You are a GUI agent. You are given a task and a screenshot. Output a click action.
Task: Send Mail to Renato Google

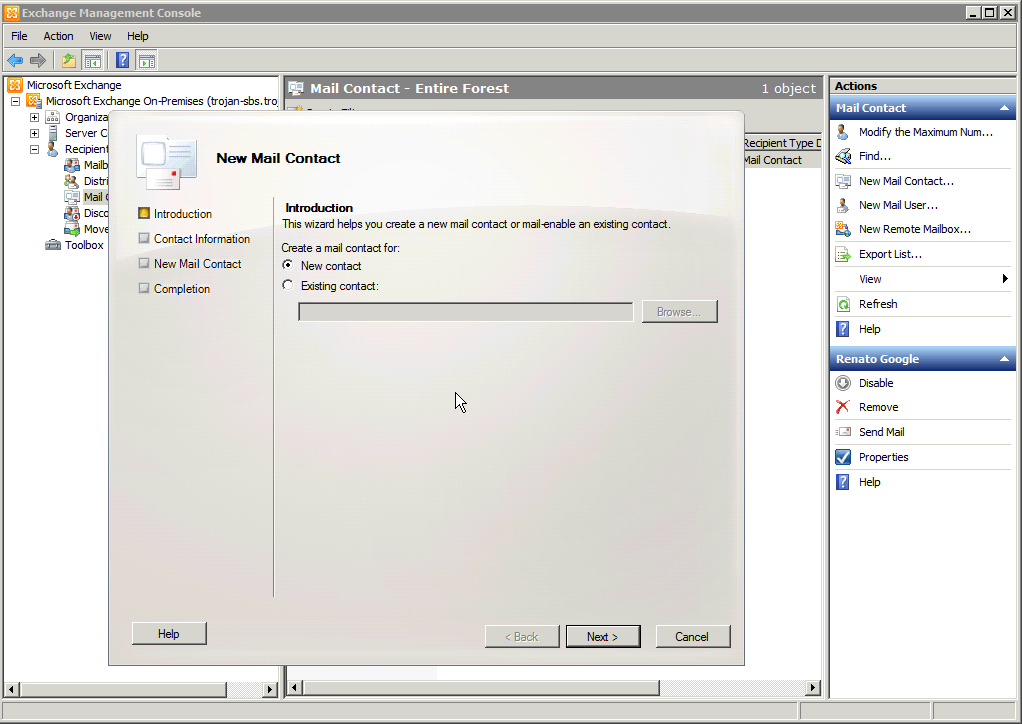(x=880, y=431)
